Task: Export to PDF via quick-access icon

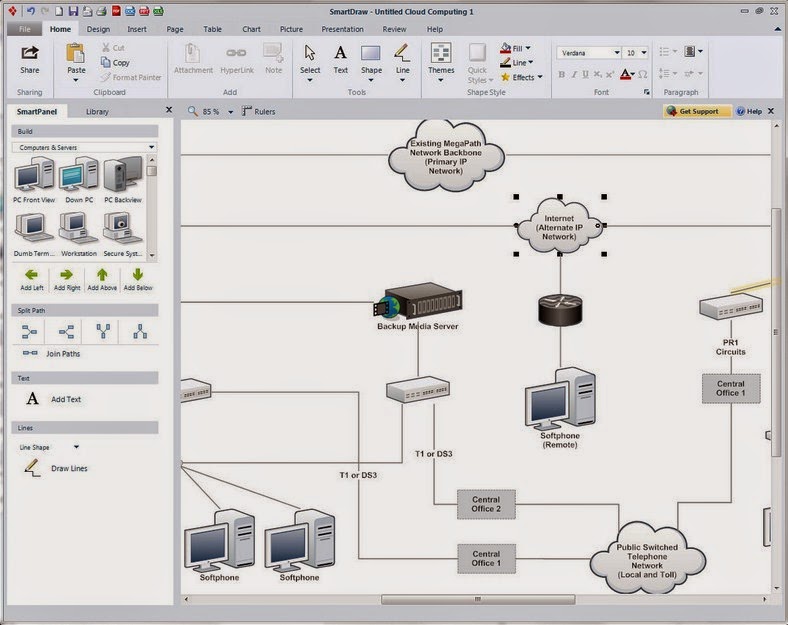Action: pyautogui.click(x=116, y=11)
